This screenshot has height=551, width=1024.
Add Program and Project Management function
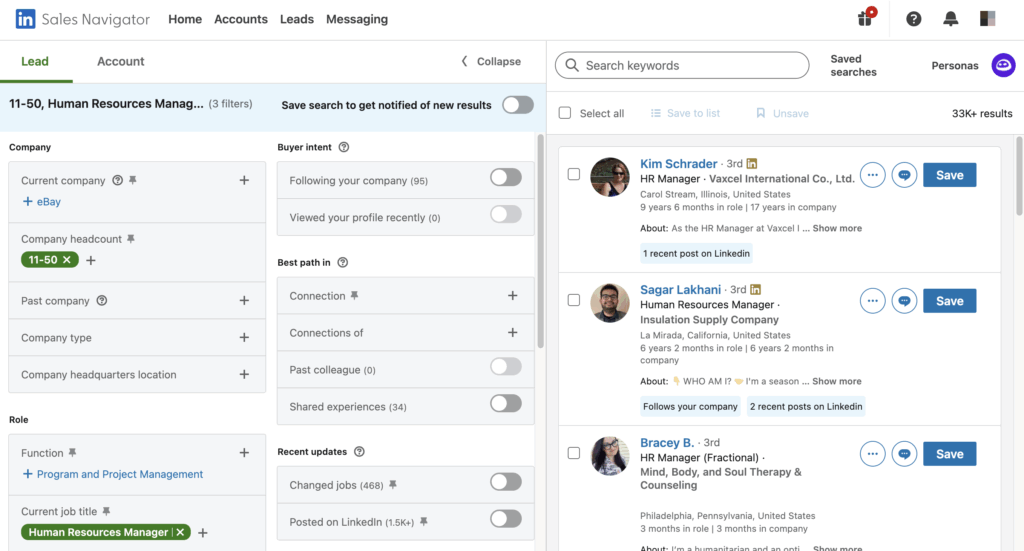click(112, 474)
